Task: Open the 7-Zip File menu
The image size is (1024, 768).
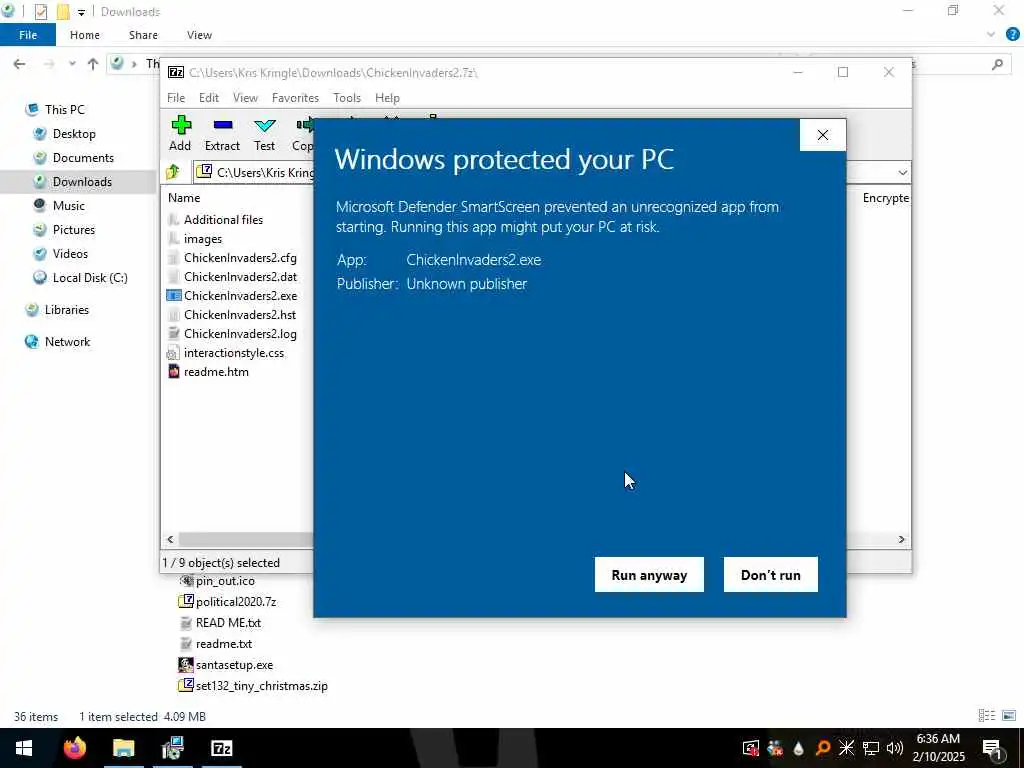Action: point(176,98)
